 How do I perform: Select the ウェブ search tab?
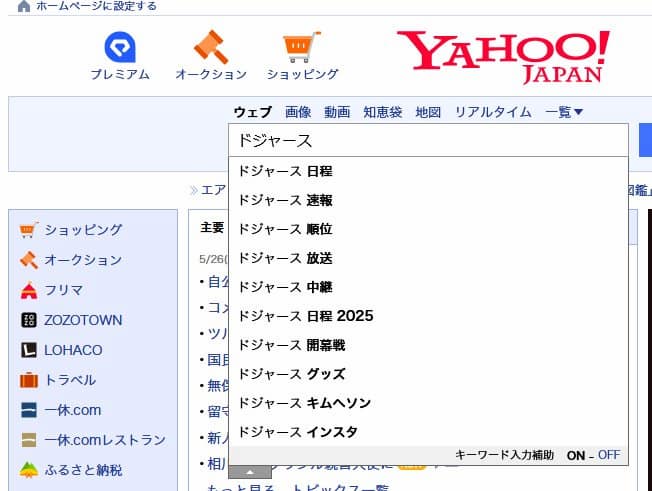[252, 112]
